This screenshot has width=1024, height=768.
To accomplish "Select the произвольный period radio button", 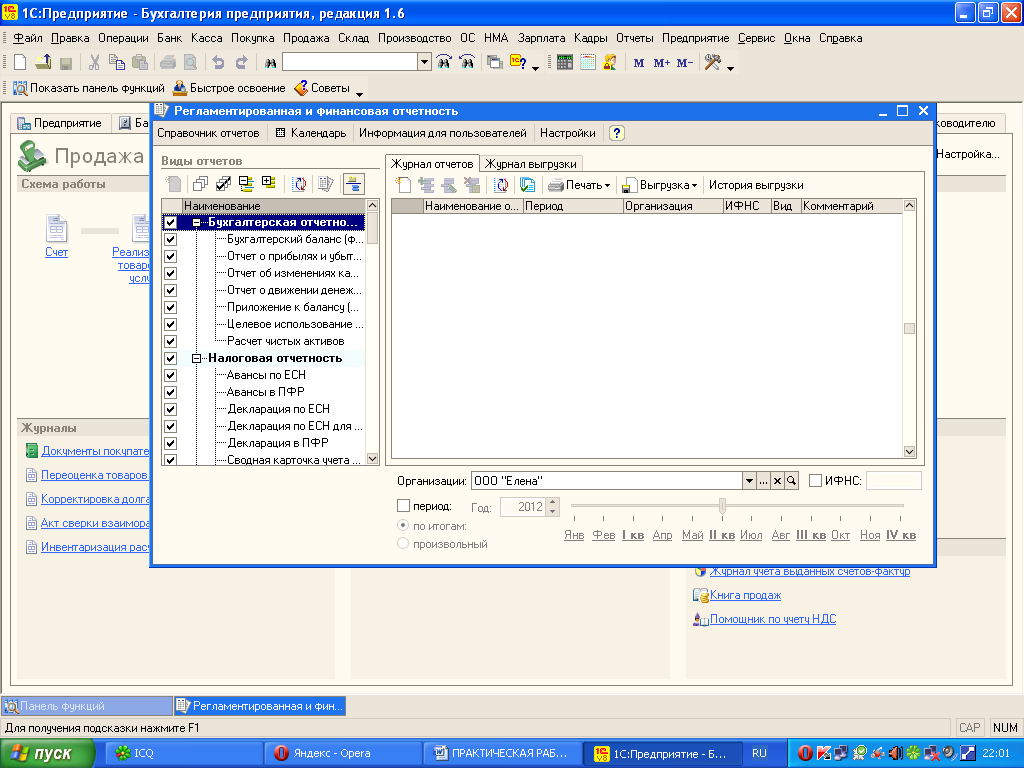I will [x=403, y=543].
